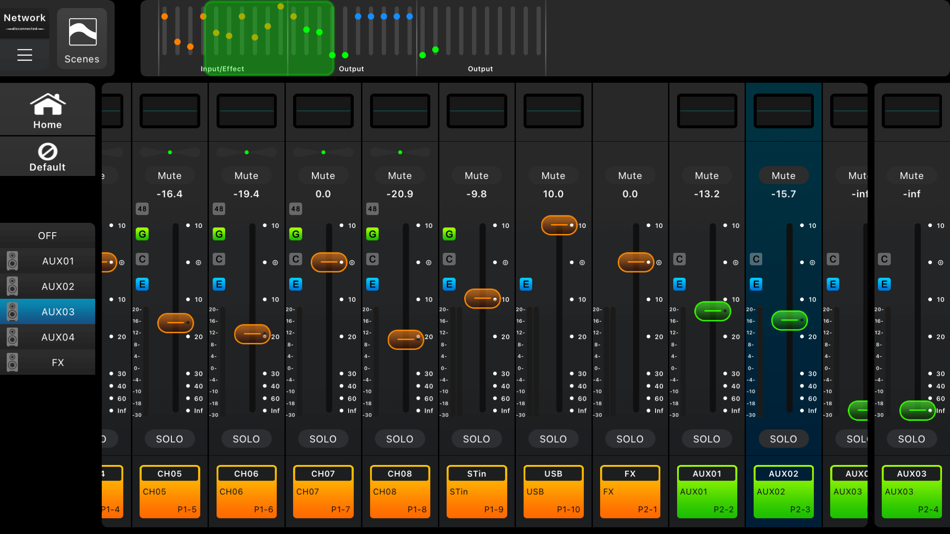Select AUX03 sends on fader
The width and height of the screenshot is (950, 534).
tap(47, 312)
